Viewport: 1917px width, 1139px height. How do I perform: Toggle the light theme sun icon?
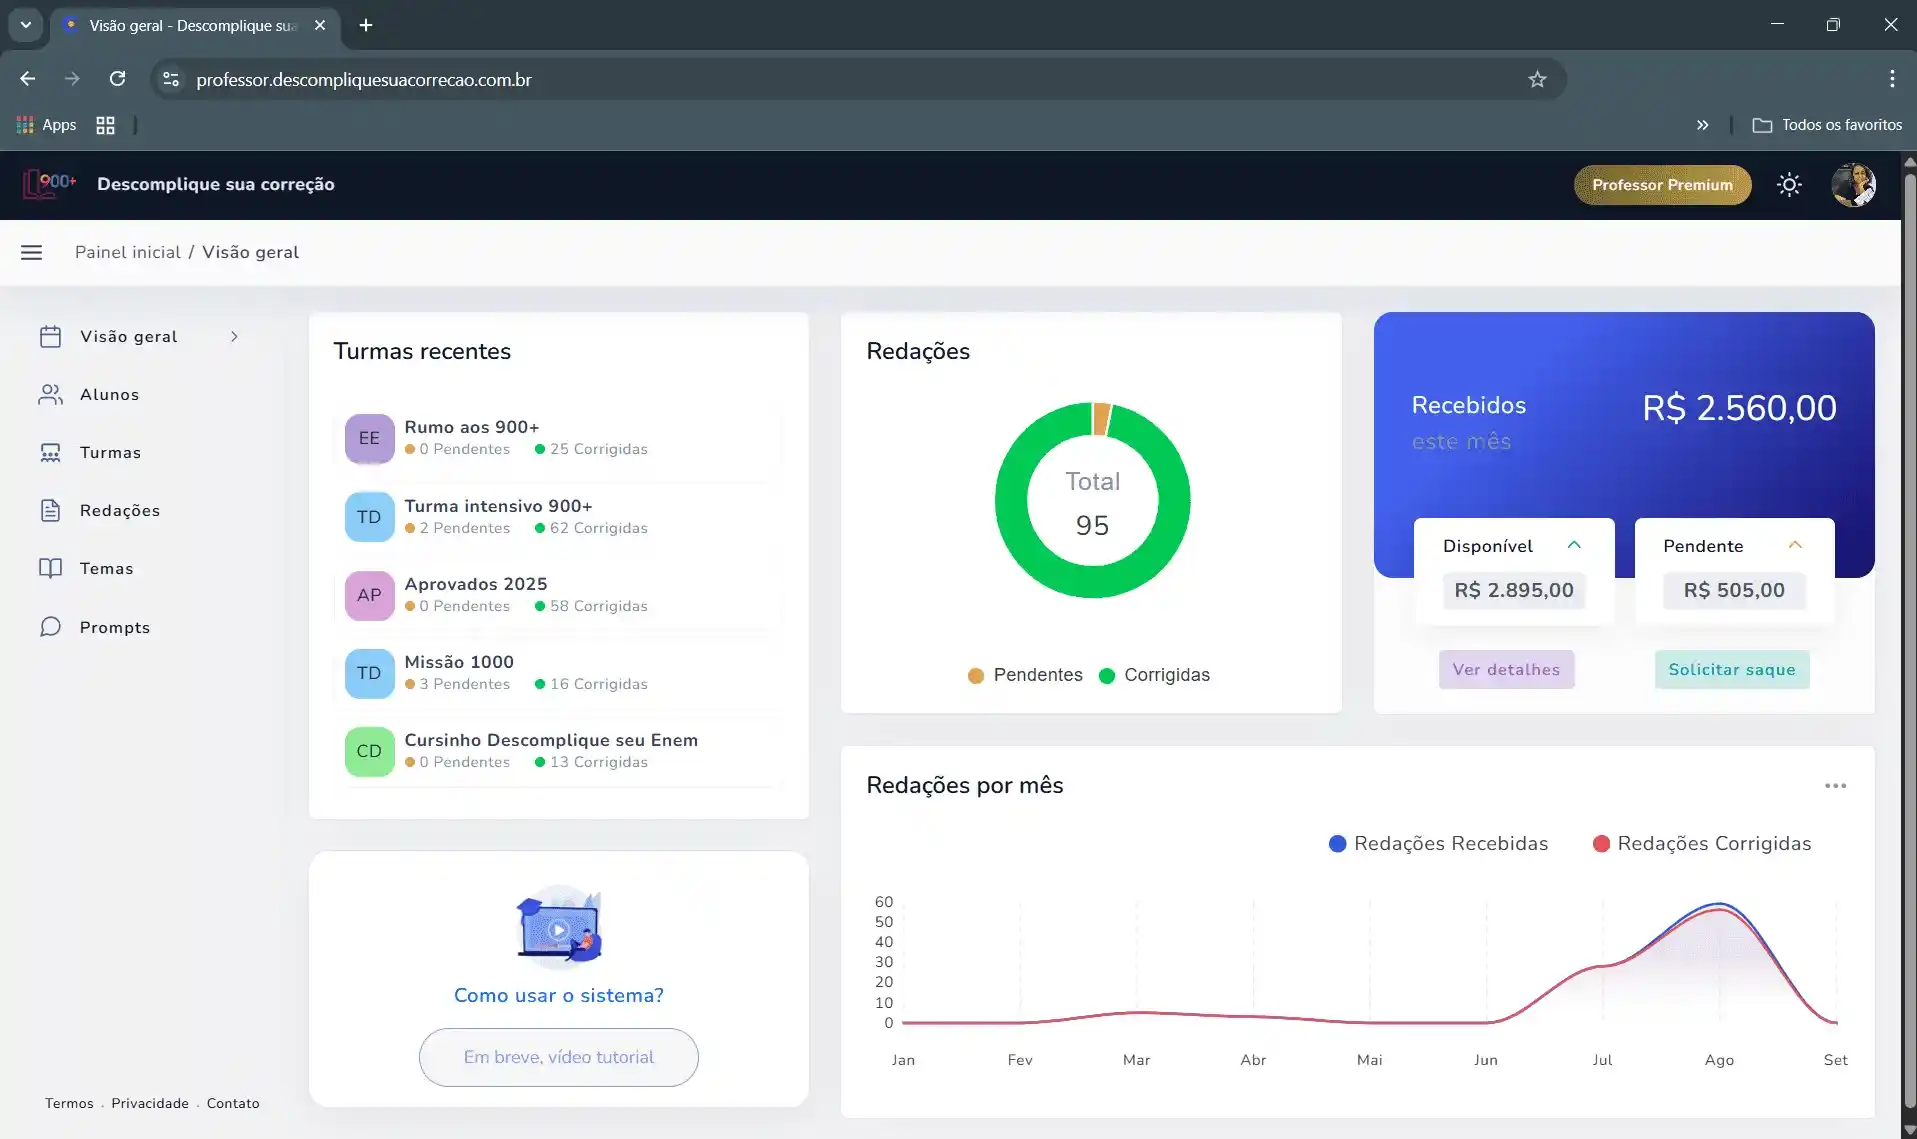pos(1789,184)
